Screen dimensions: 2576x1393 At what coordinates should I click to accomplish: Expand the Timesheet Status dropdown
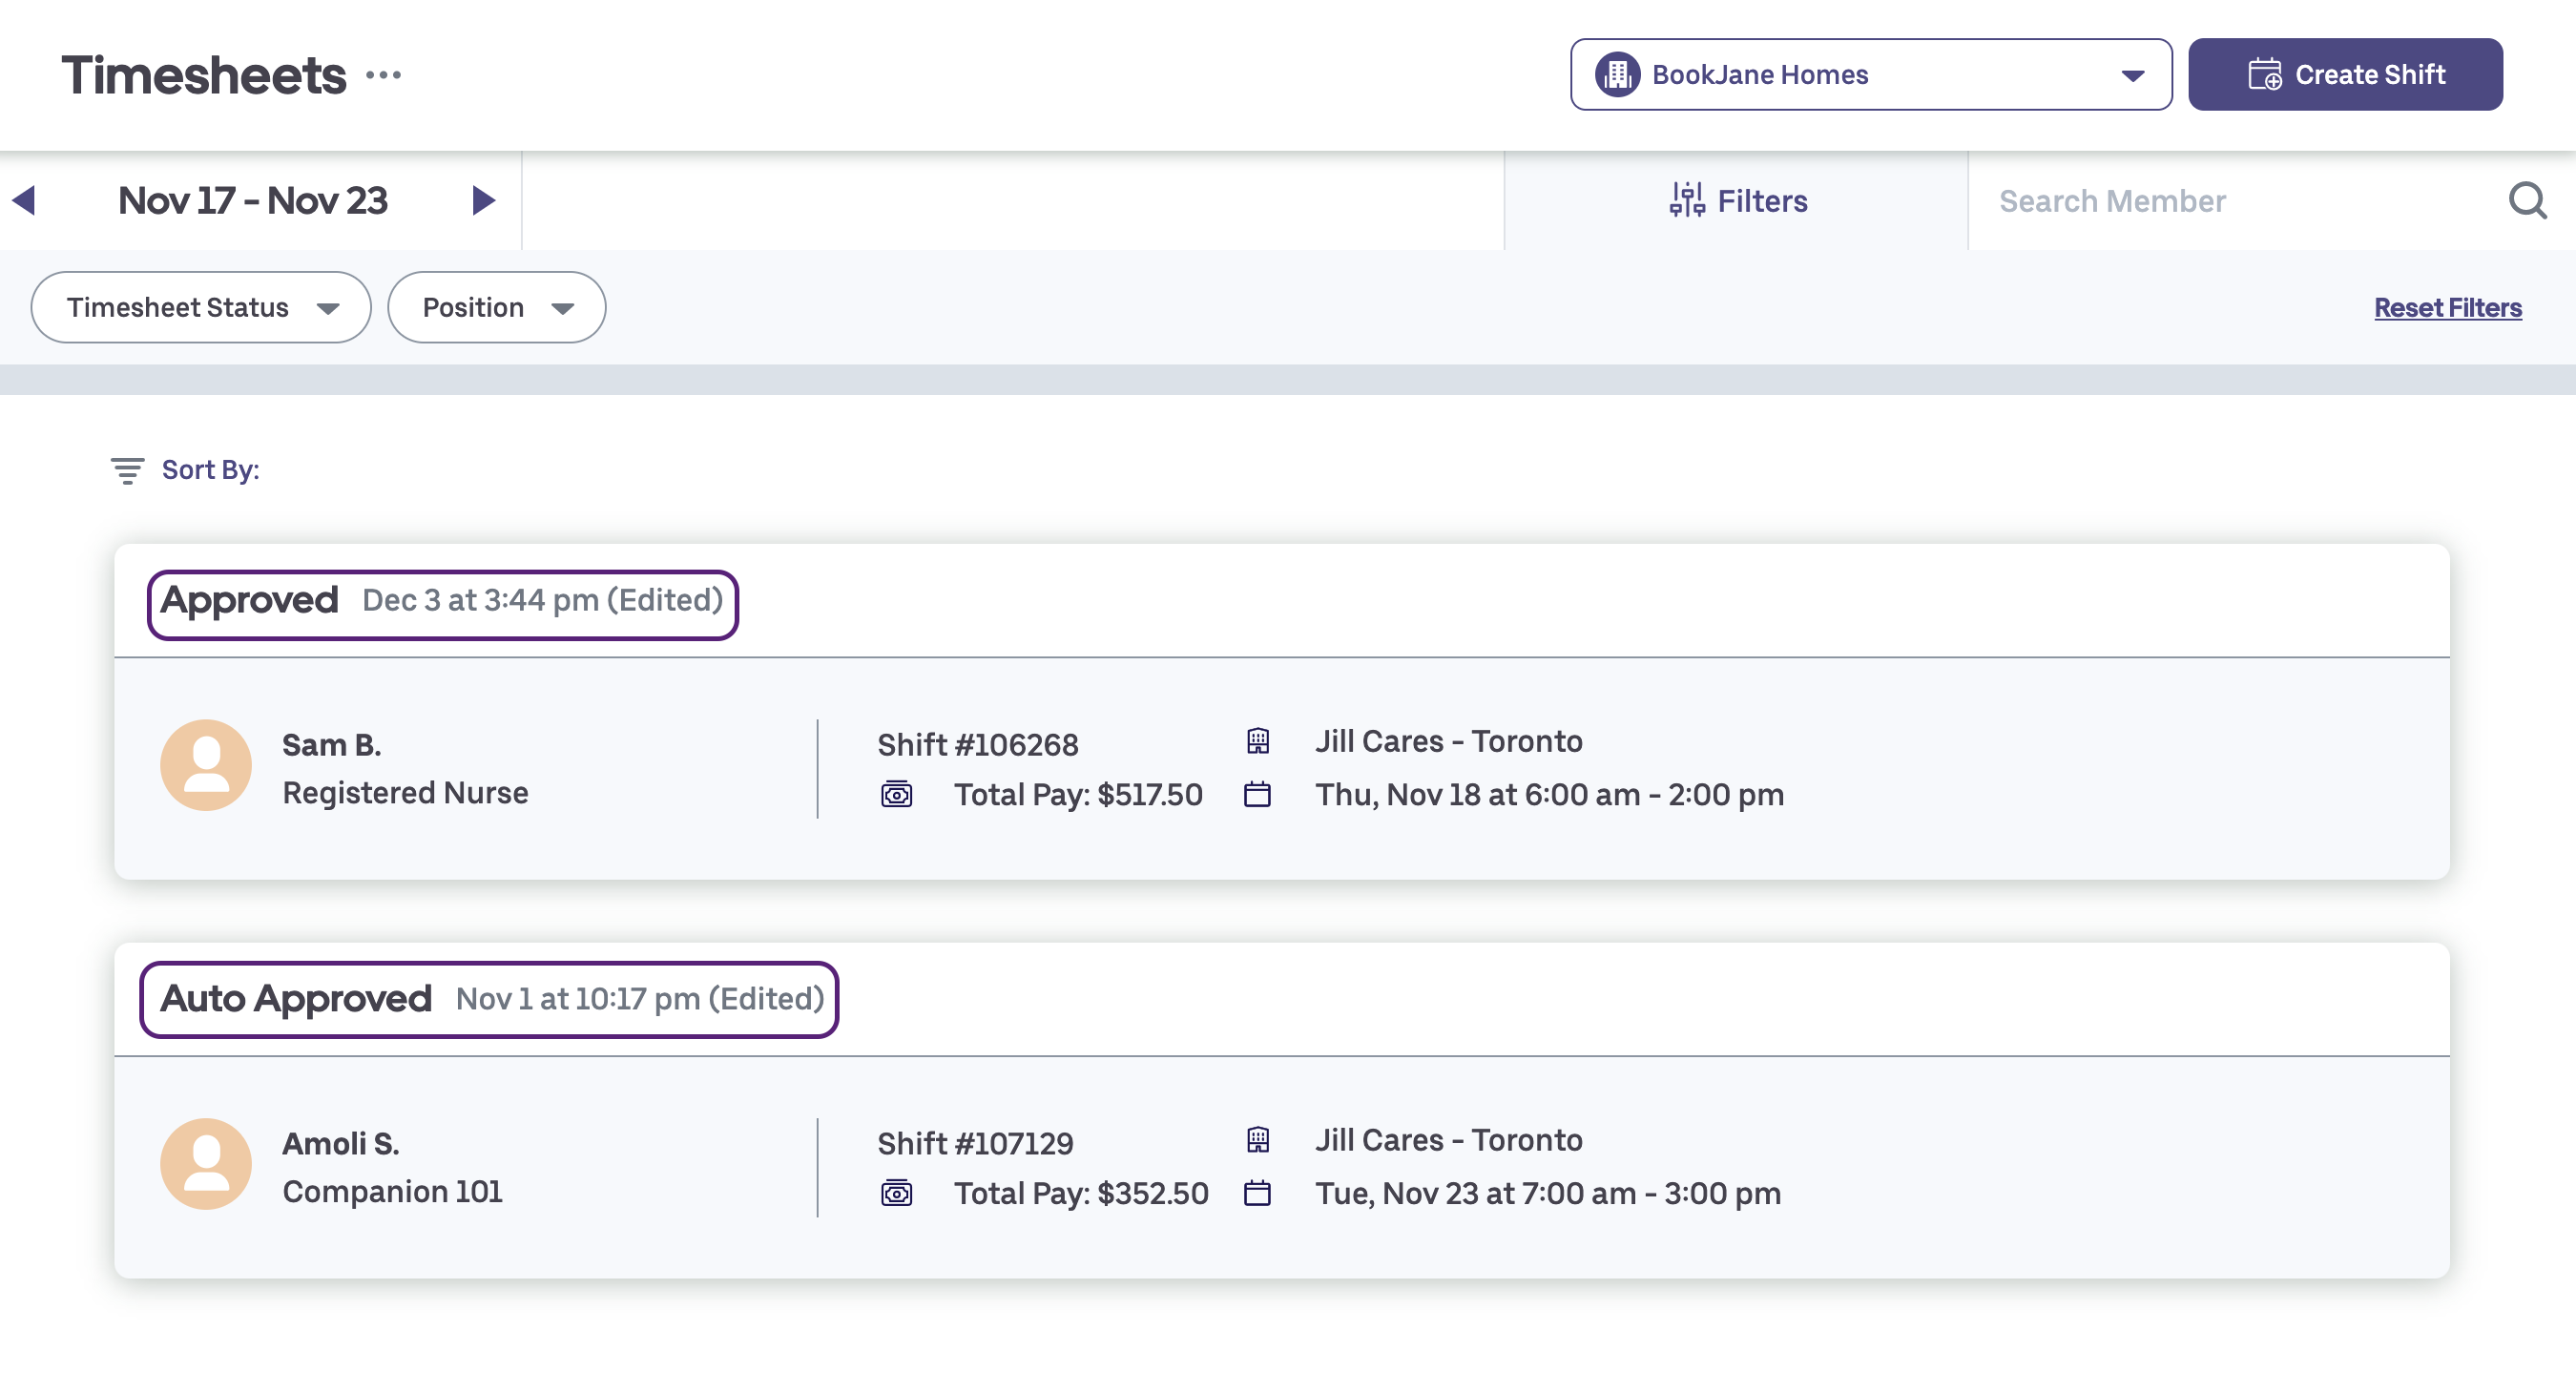[201, 307]
